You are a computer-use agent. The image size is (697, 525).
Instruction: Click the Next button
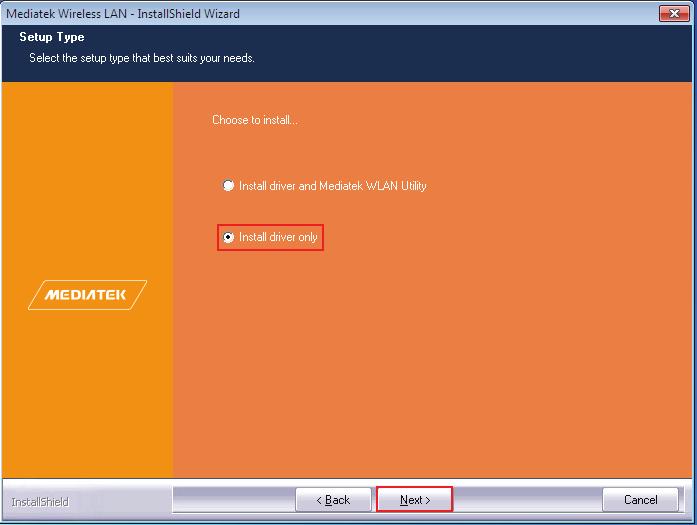(414, 500)
